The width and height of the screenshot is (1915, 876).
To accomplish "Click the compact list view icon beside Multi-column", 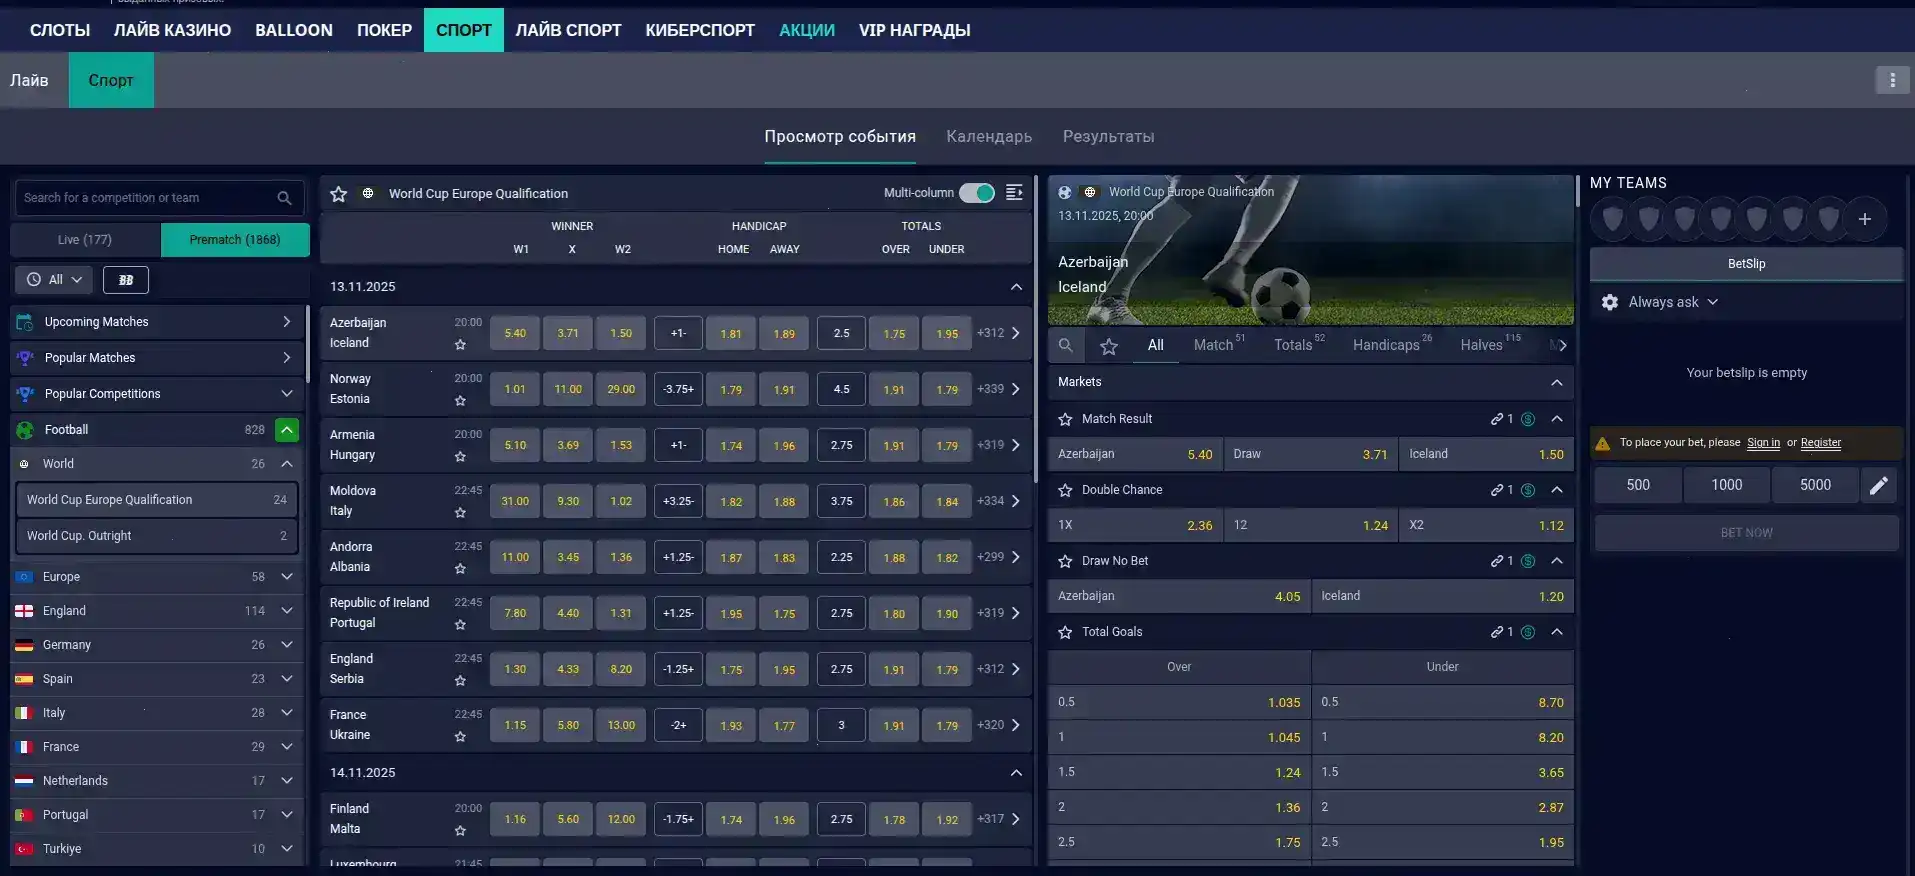I will pos(1014,193).
